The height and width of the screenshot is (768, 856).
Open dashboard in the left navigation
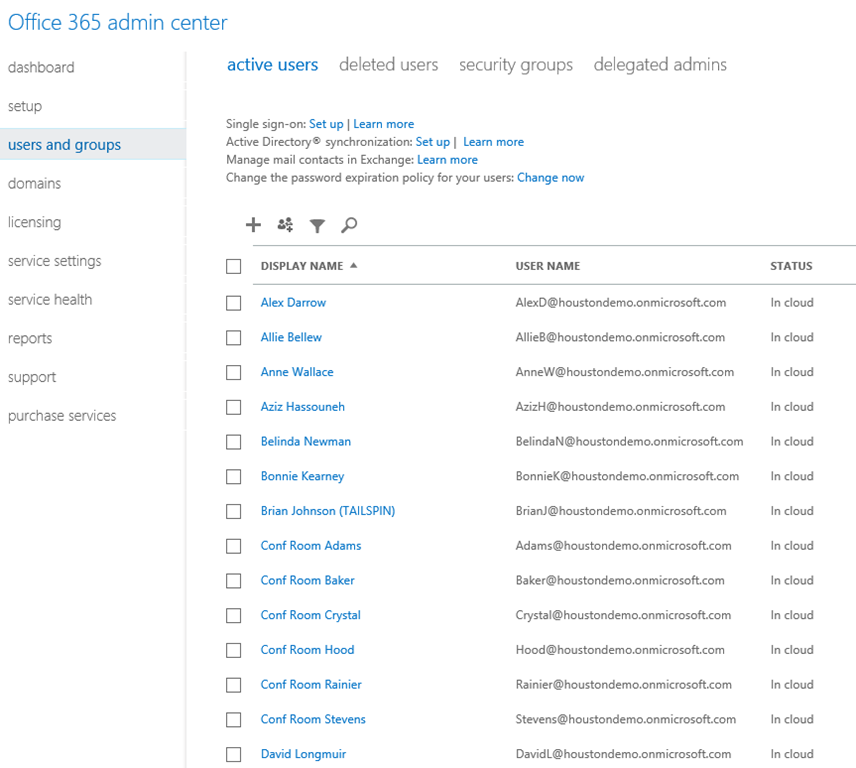pyautogui.click(x=41, y=67)
